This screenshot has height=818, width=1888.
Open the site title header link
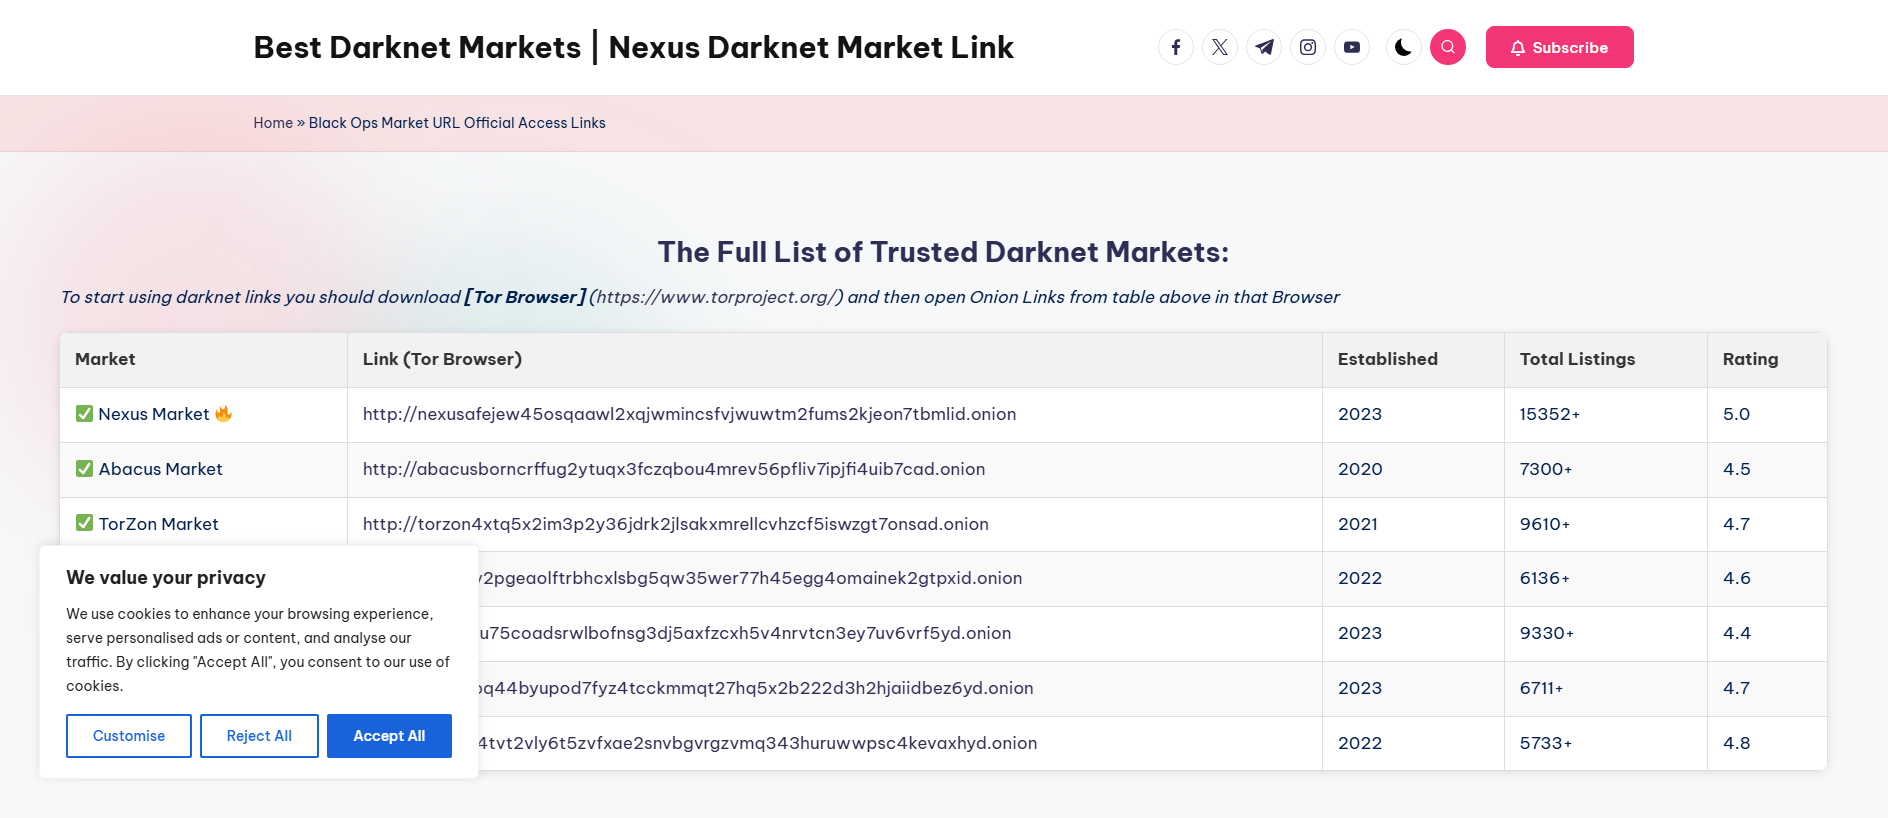[x=633, y=47]
